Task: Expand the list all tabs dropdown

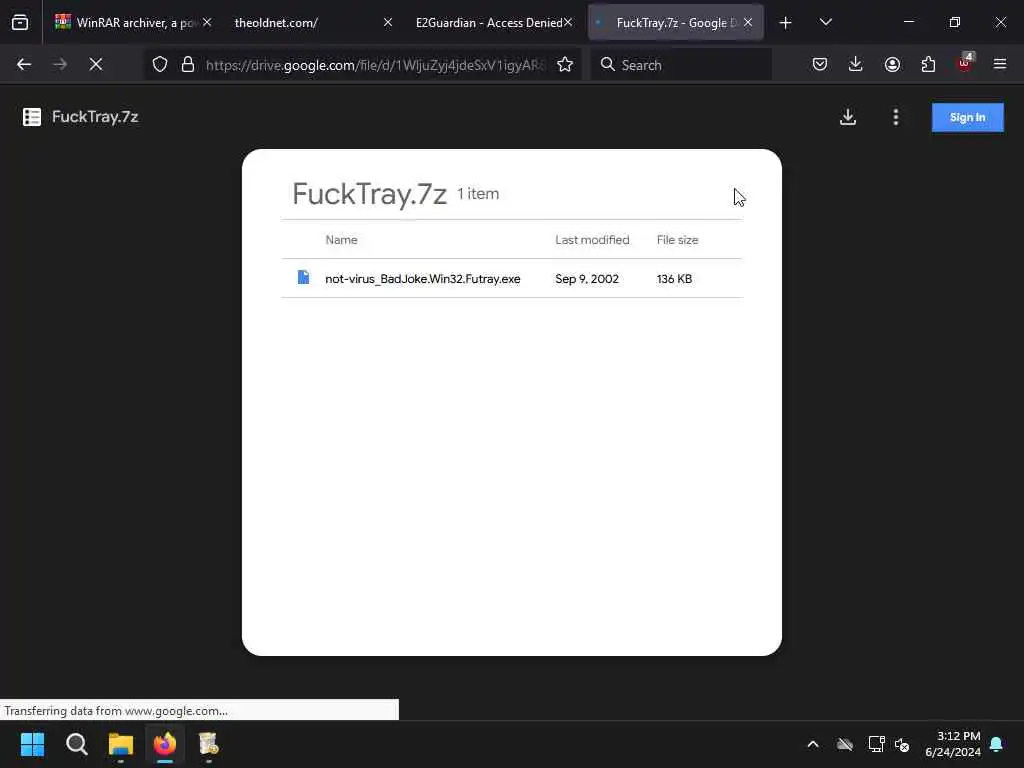Action: pyautogui.click(x=825, y=22)
